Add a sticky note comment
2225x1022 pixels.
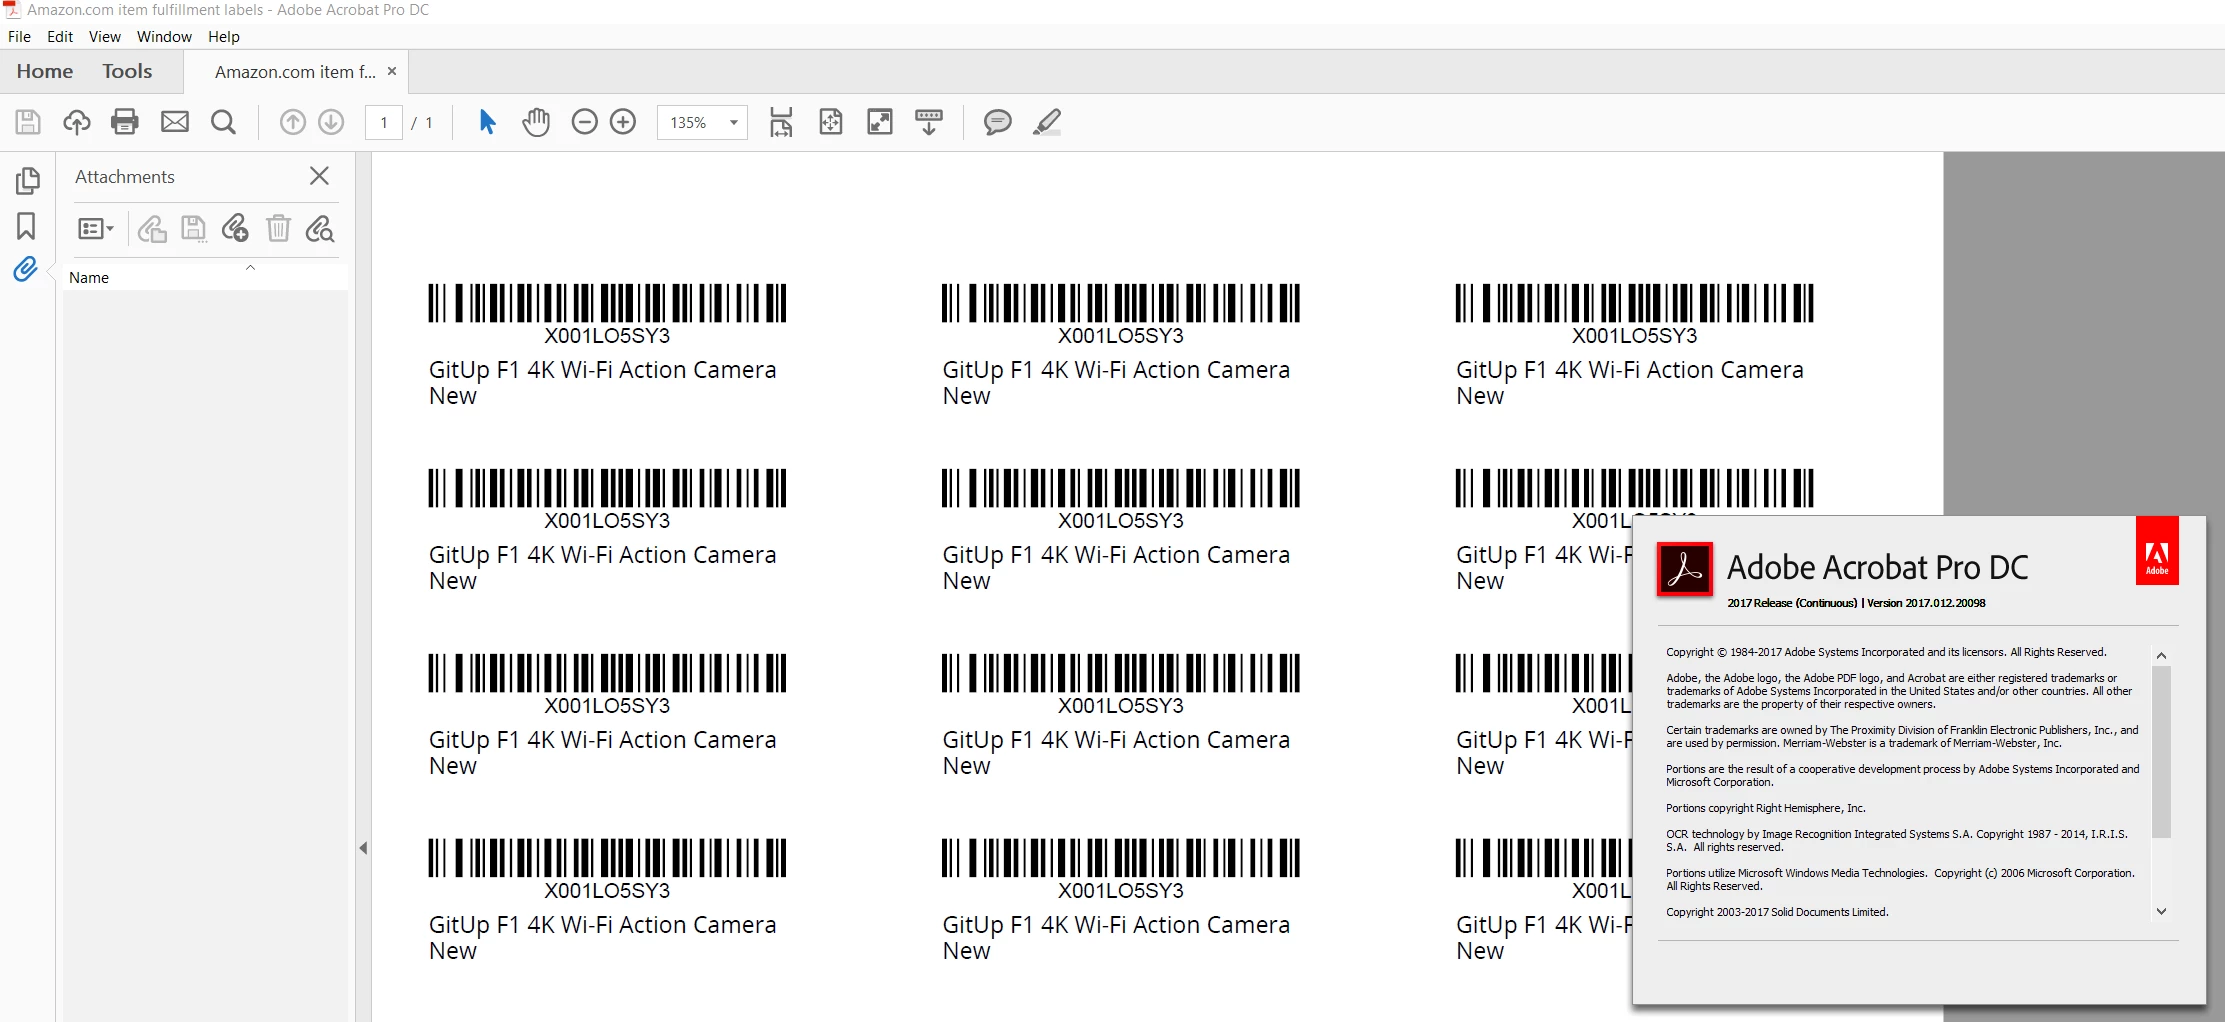tap(997, 122)
